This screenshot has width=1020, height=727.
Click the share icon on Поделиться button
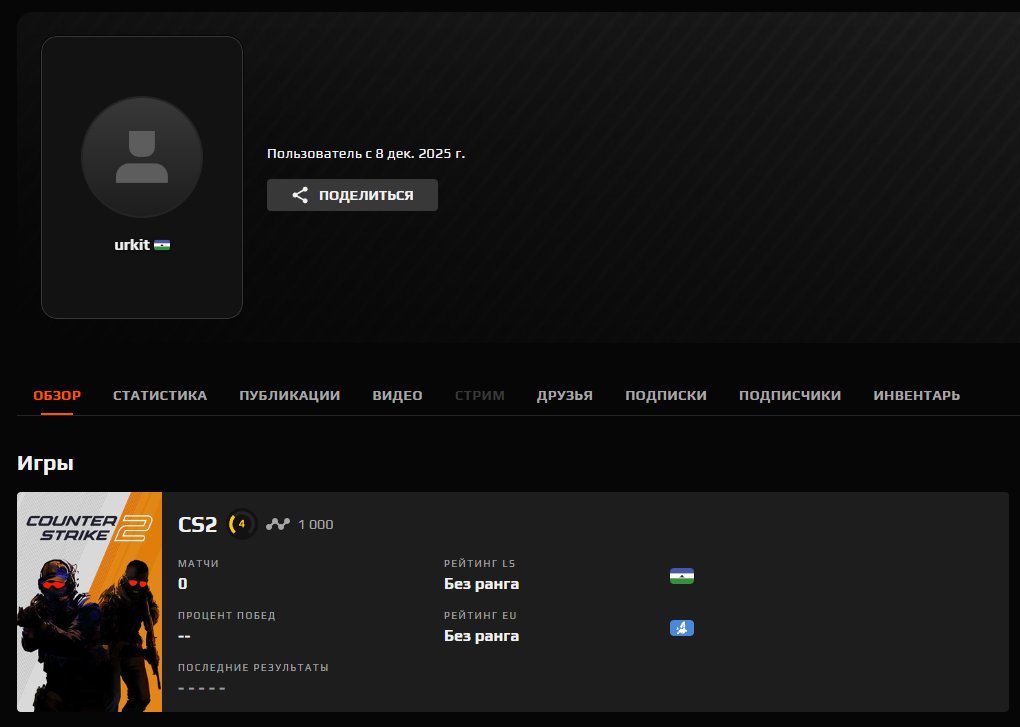(x=300, y=195)
